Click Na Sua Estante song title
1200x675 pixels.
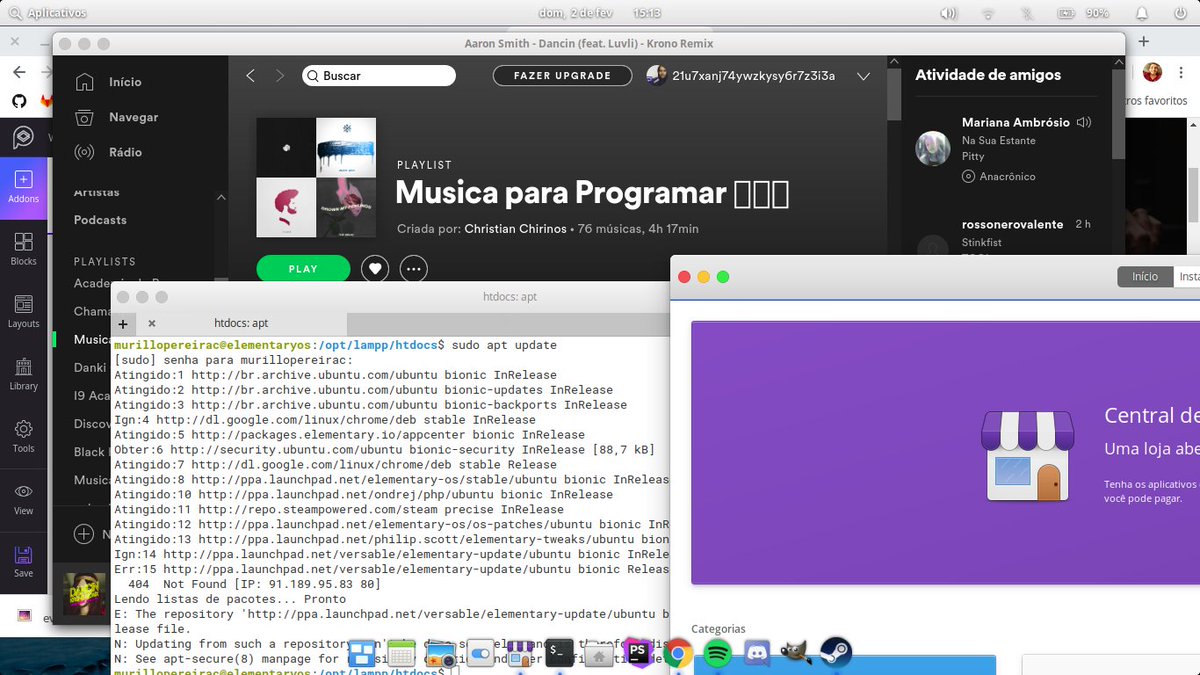point(998,141)
